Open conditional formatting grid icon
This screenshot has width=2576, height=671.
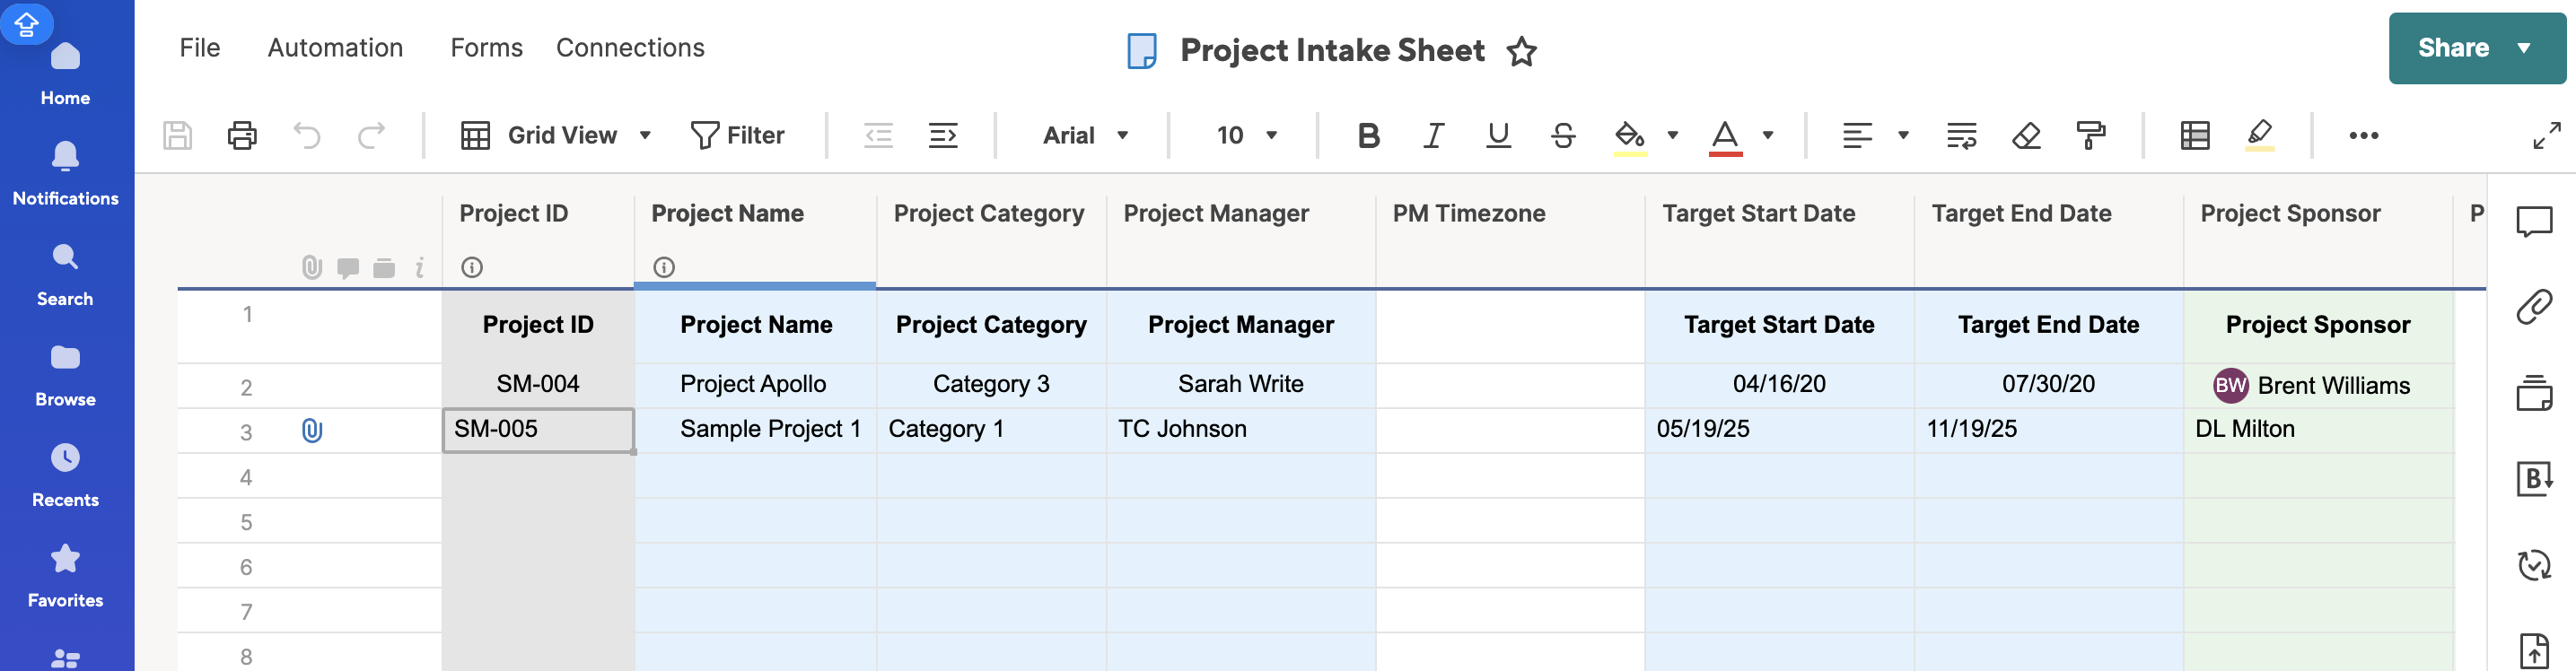2195,135
